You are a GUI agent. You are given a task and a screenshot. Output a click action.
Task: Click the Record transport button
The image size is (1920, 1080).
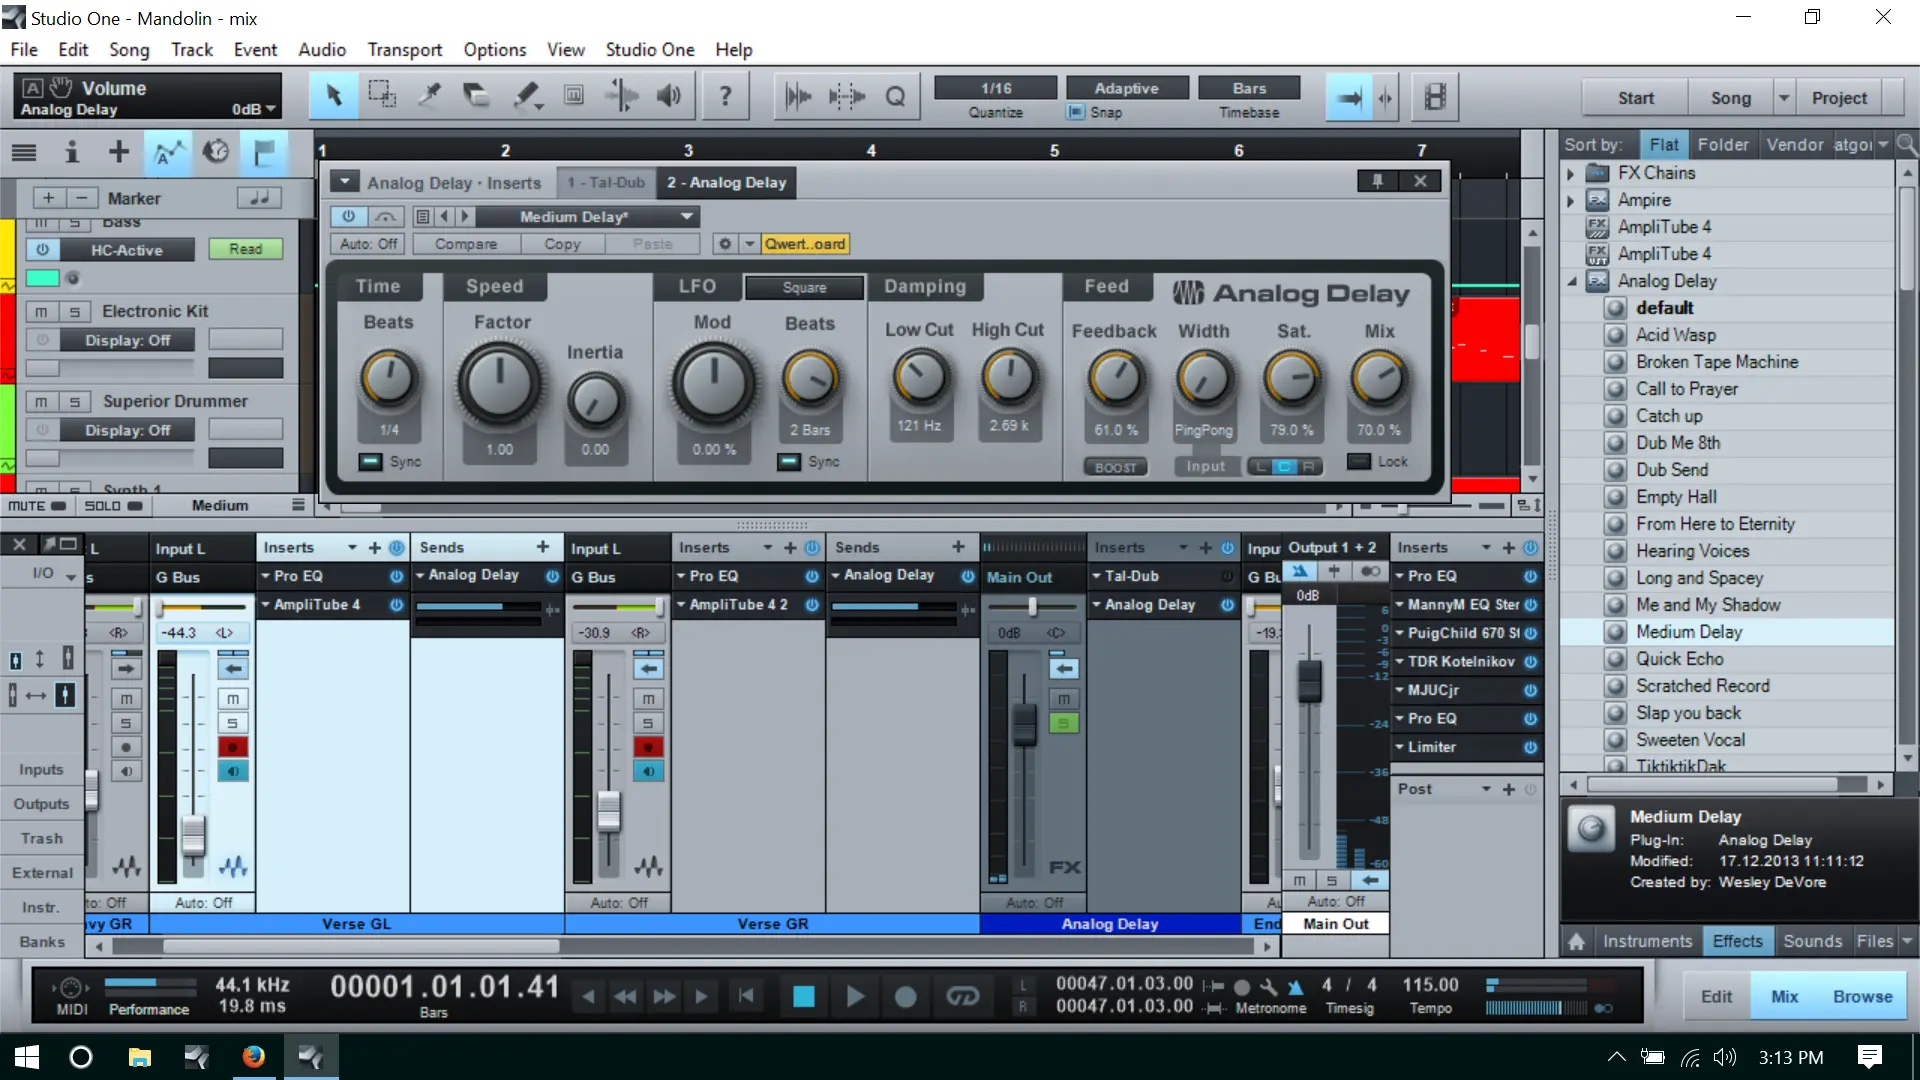pyautogui.click(x=905, y=996)
